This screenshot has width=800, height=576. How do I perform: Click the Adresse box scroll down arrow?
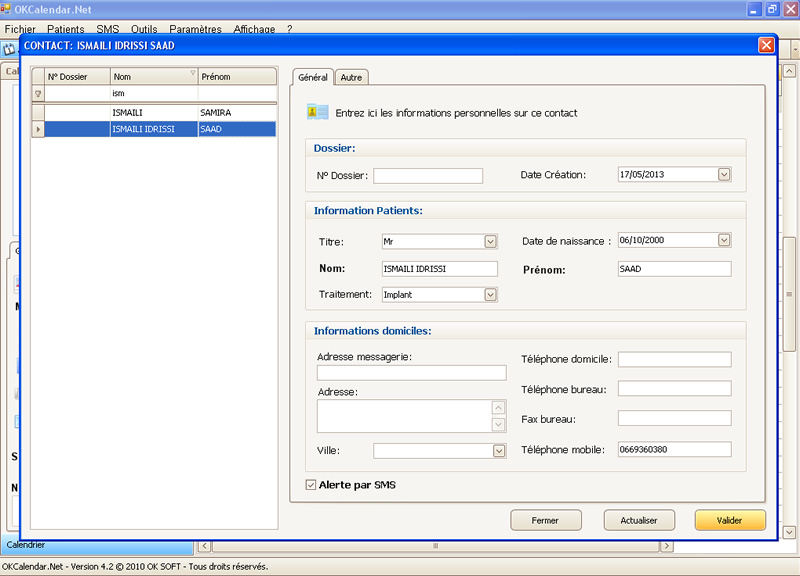(x=498, y=424)
